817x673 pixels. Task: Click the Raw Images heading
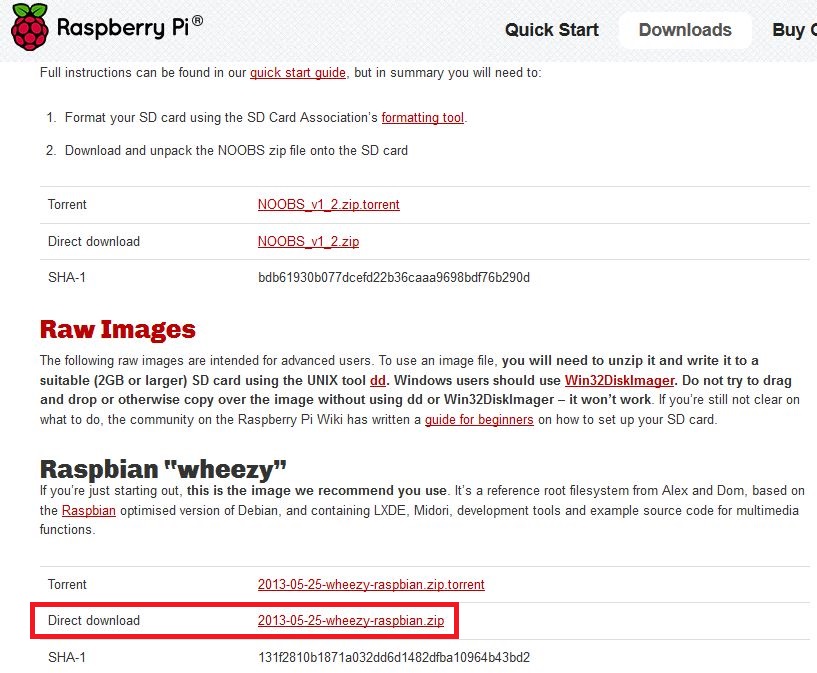118,330
